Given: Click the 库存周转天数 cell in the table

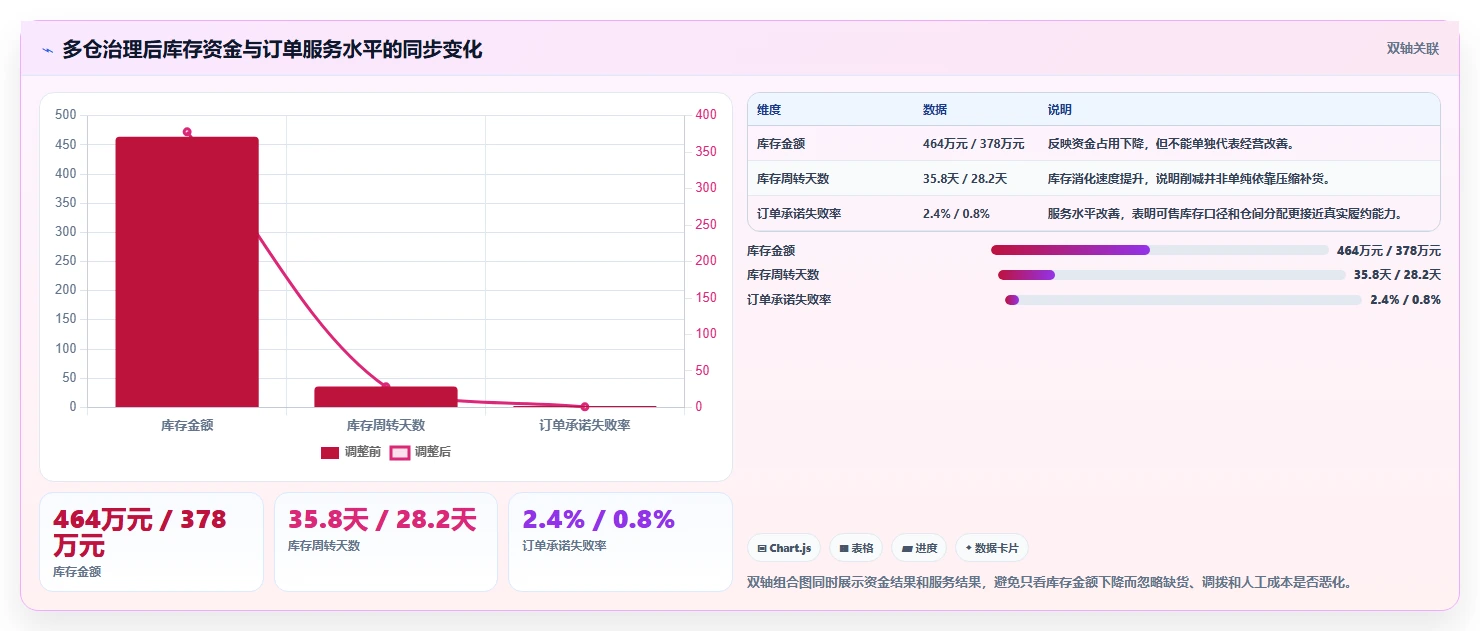Looking at the screenshot, I should (794, 178).
